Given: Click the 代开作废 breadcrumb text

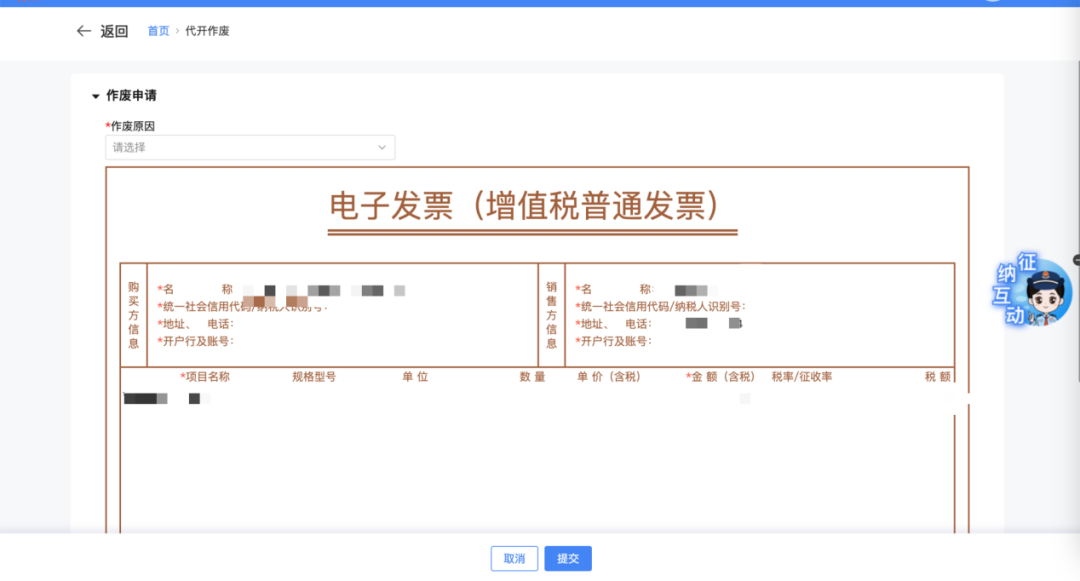Looking at the screenshot, I should 207,31.
